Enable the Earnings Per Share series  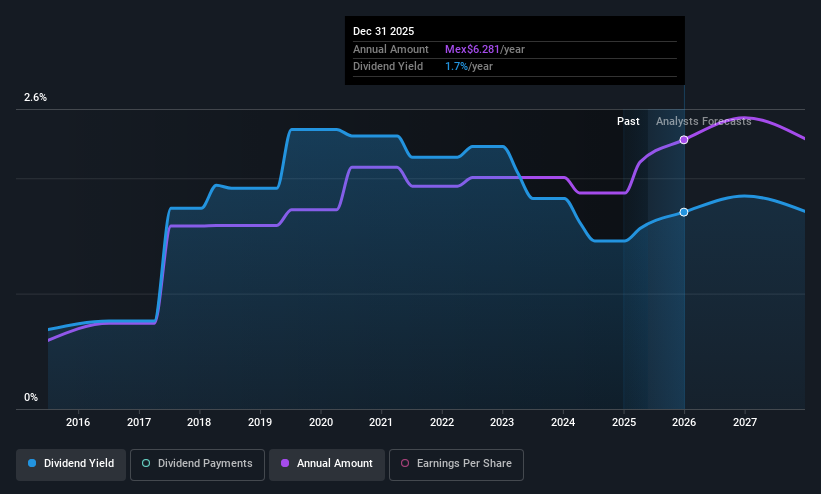pos(456,464)
